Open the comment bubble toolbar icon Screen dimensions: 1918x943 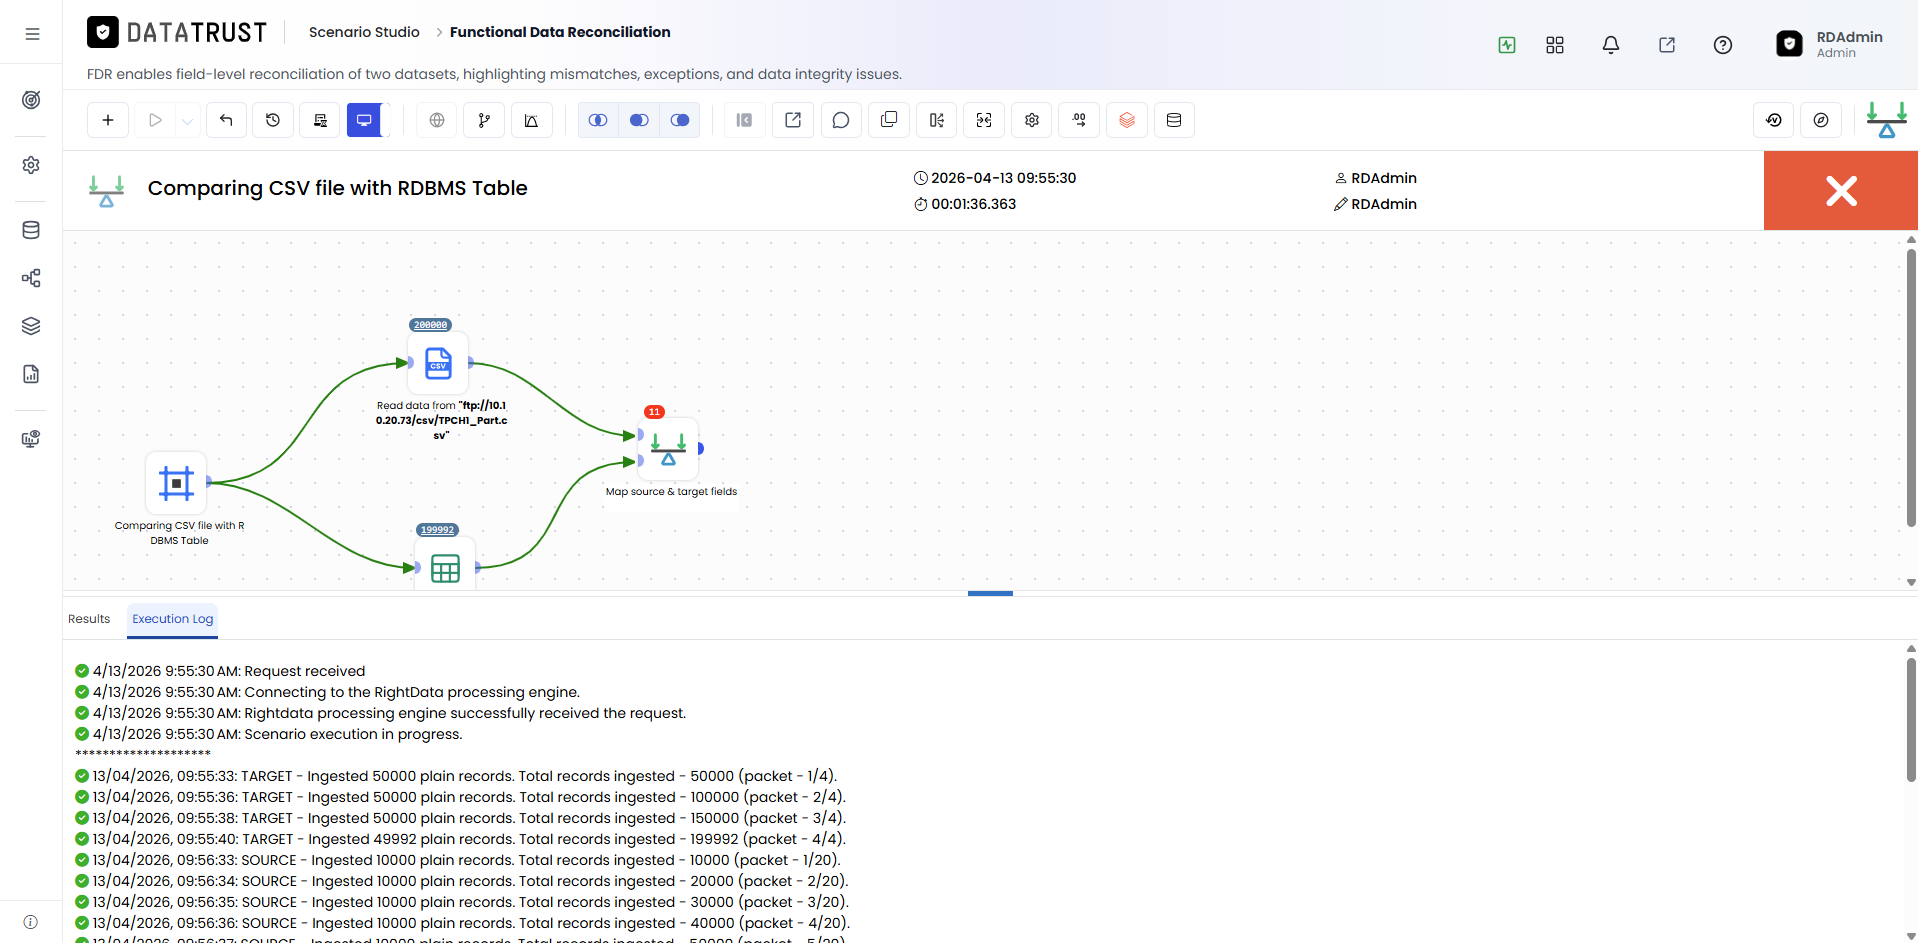click(841, 120)
